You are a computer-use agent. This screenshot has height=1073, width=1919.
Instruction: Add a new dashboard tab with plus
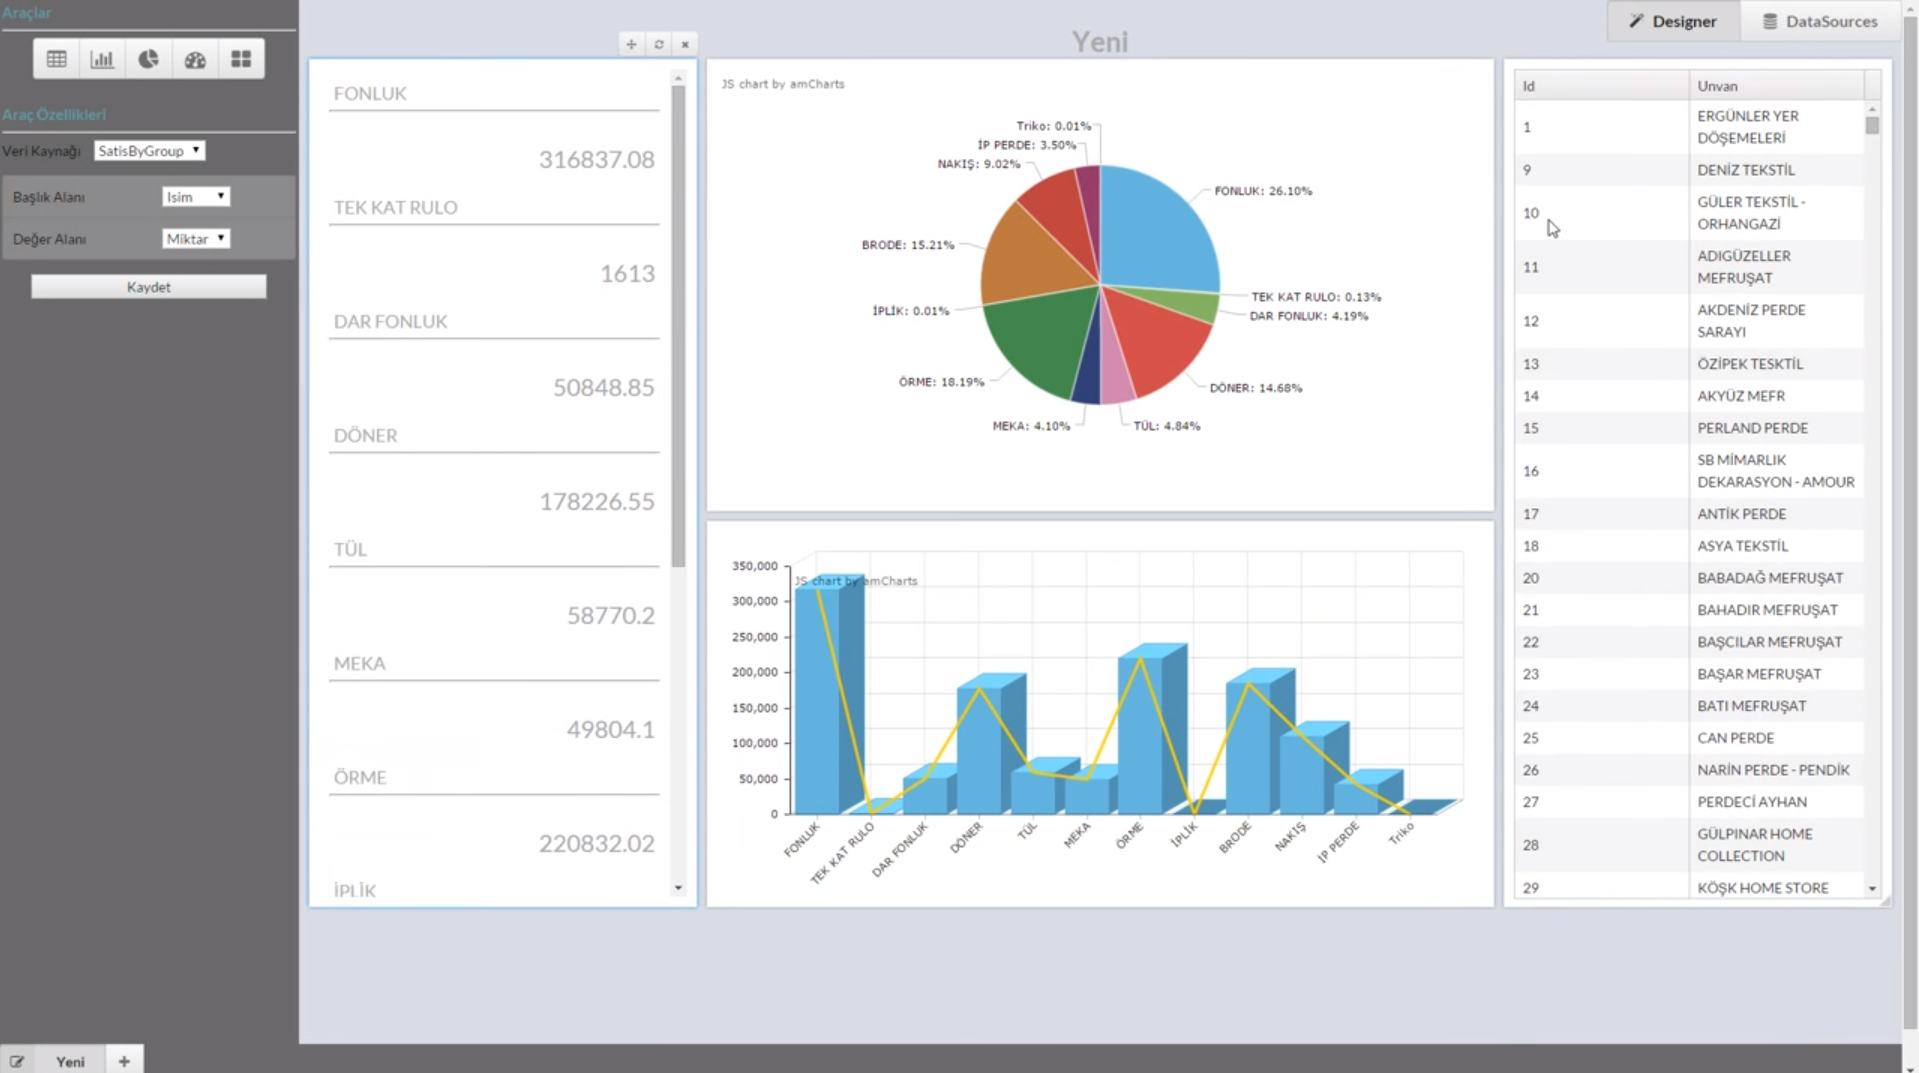[x=124, y=1061]
